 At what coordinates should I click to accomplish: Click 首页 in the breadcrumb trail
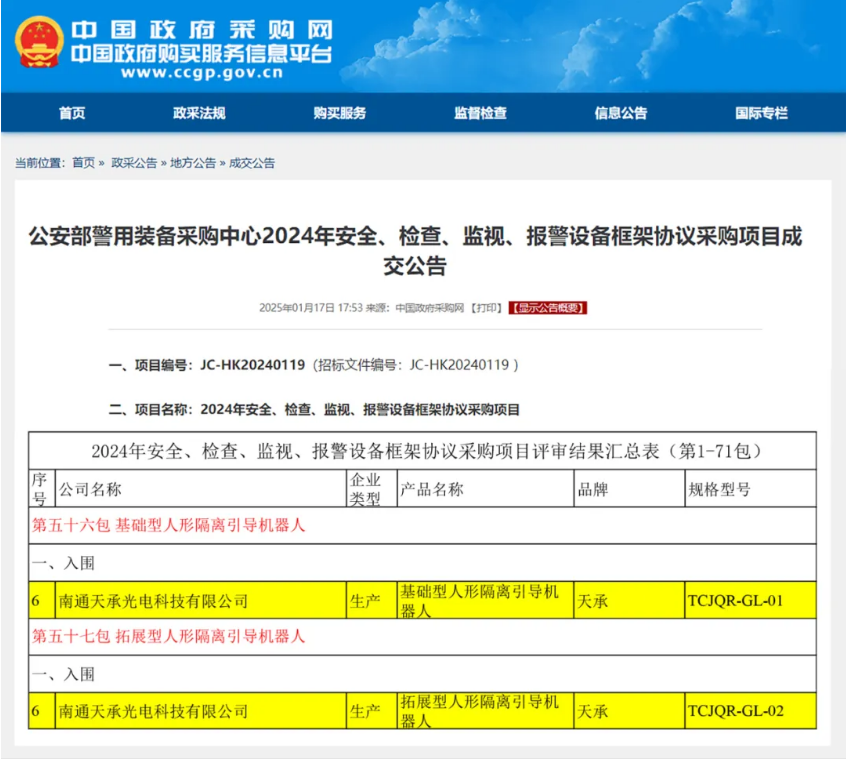pos(83,163)
